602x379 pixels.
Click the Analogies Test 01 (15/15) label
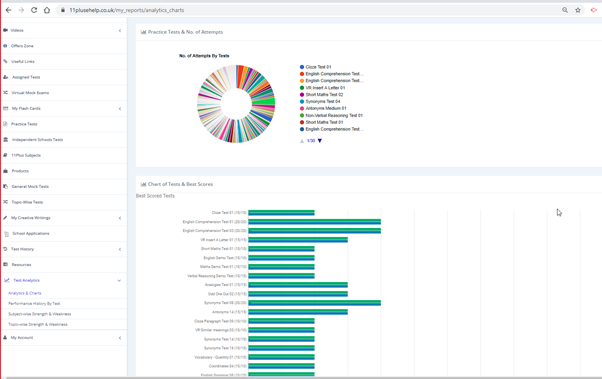point(226,285)
